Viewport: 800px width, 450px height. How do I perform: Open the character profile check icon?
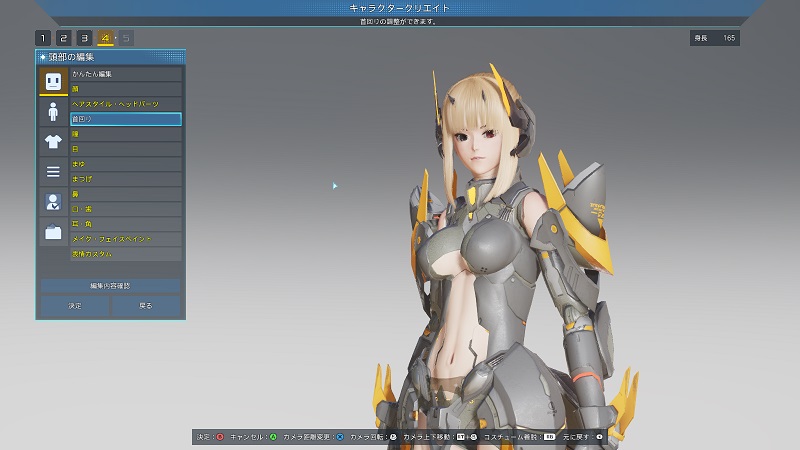53,203
